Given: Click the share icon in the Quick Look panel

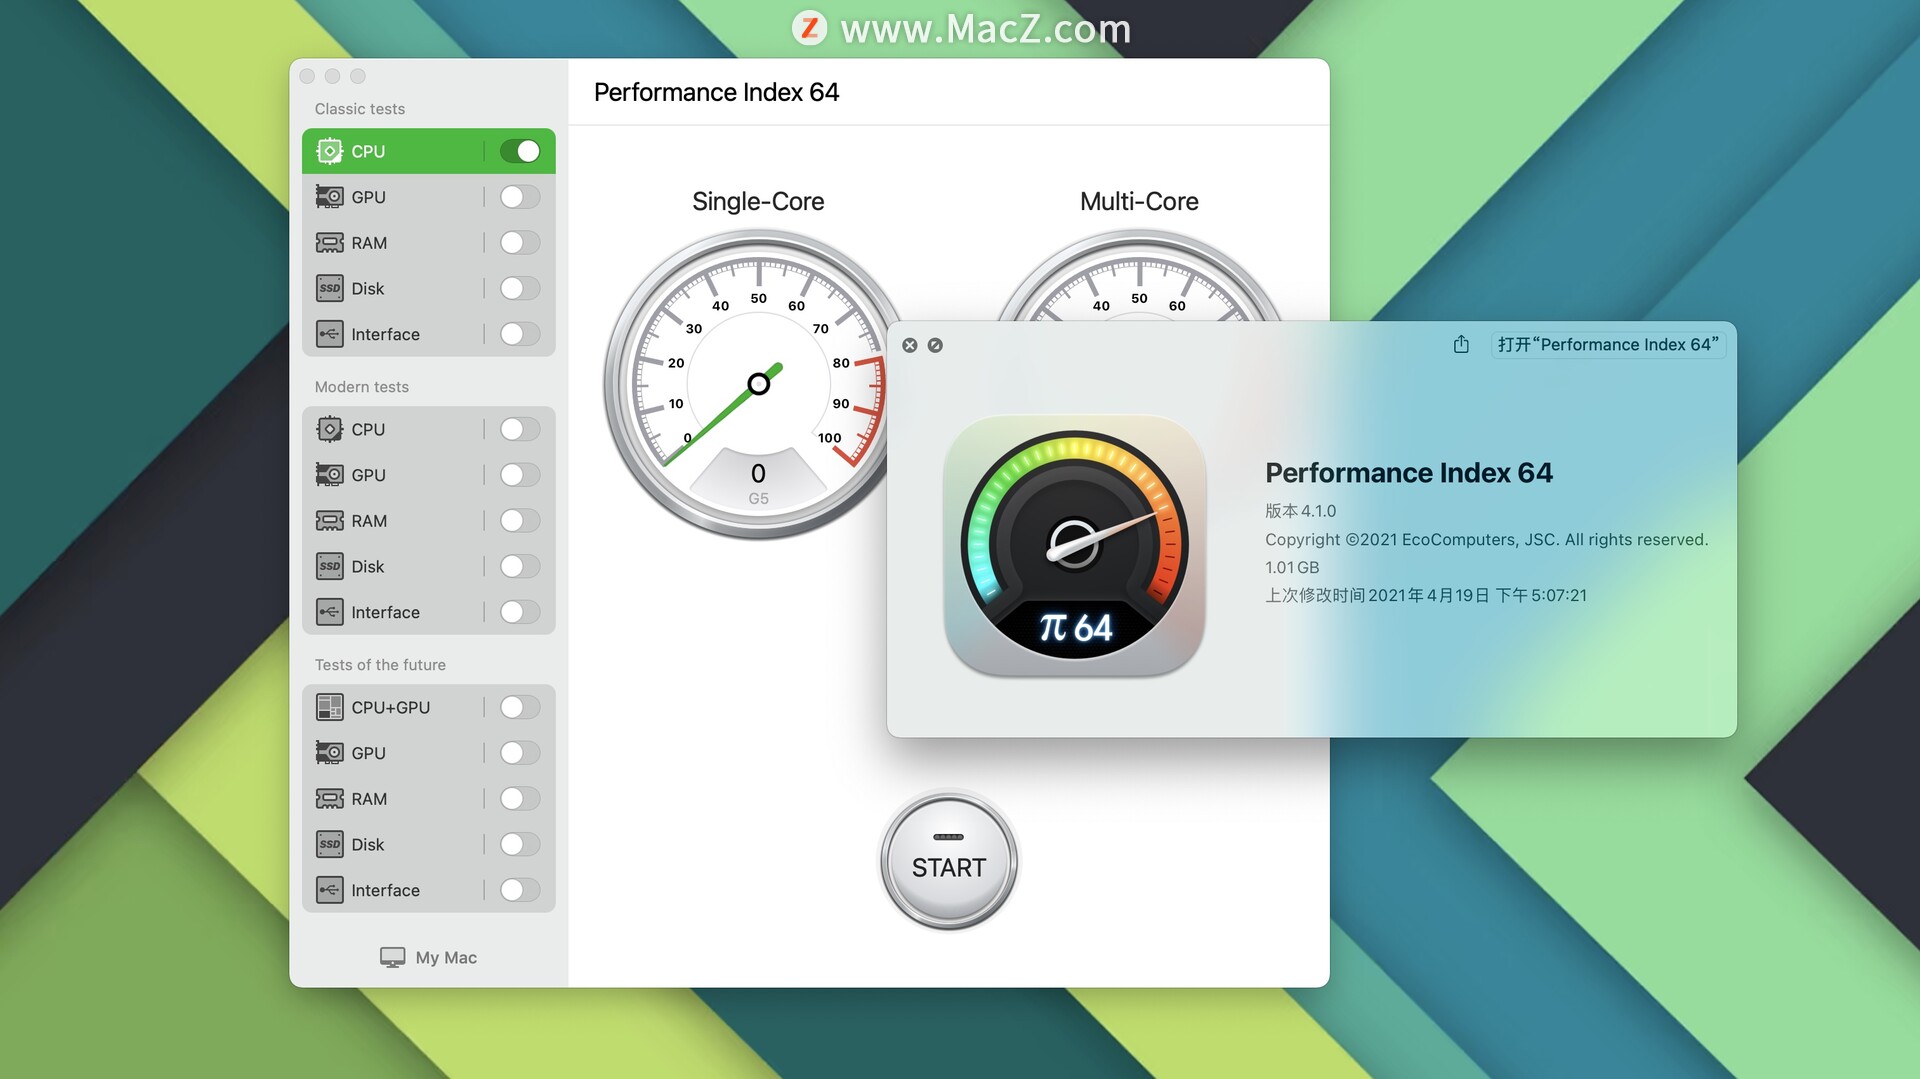Looking at the screenshot, I should 1461,344.
